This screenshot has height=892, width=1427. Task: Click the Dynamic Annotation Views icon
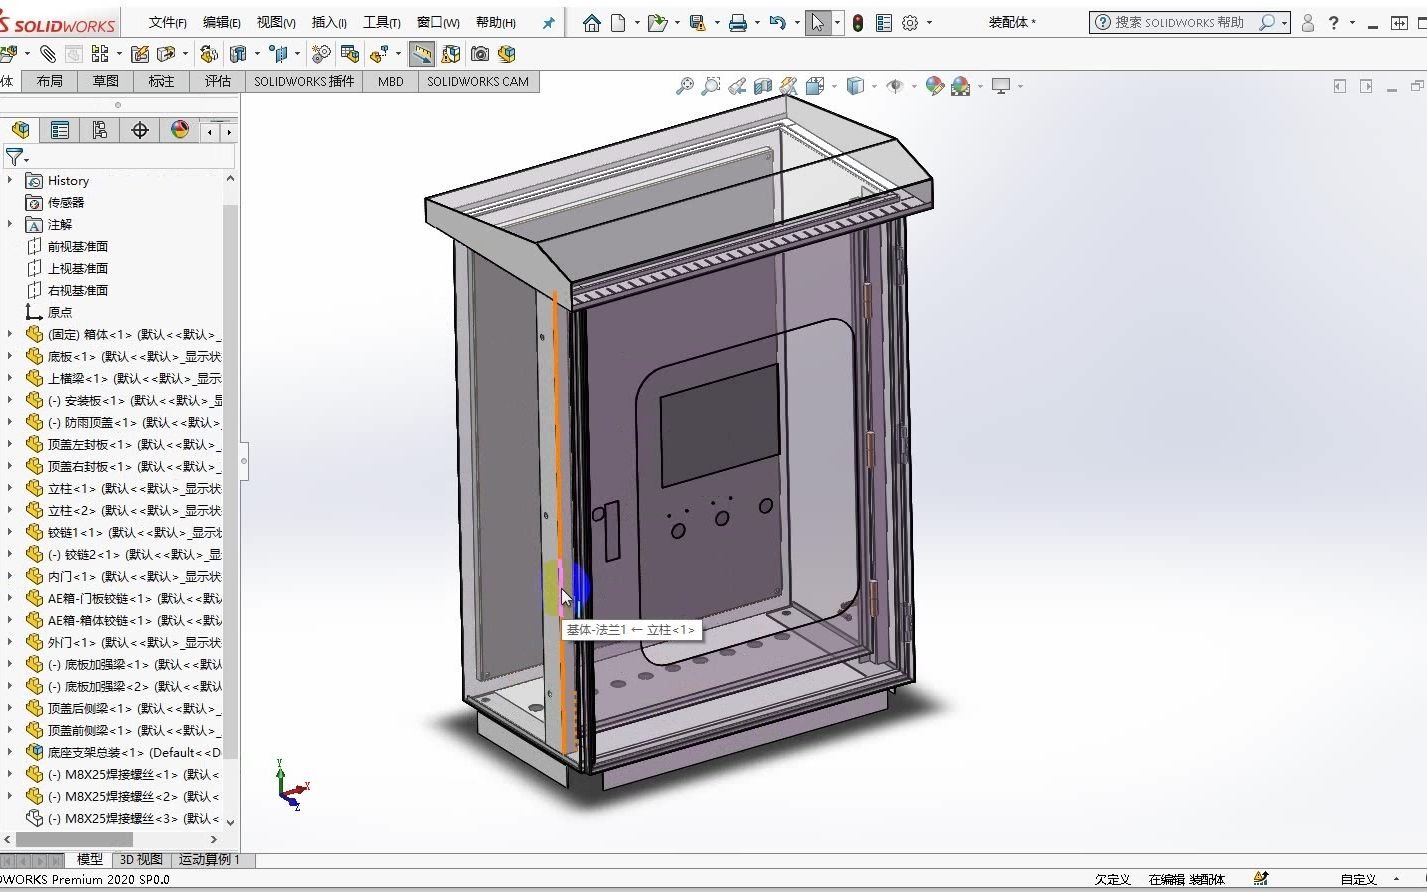point(789,86)
